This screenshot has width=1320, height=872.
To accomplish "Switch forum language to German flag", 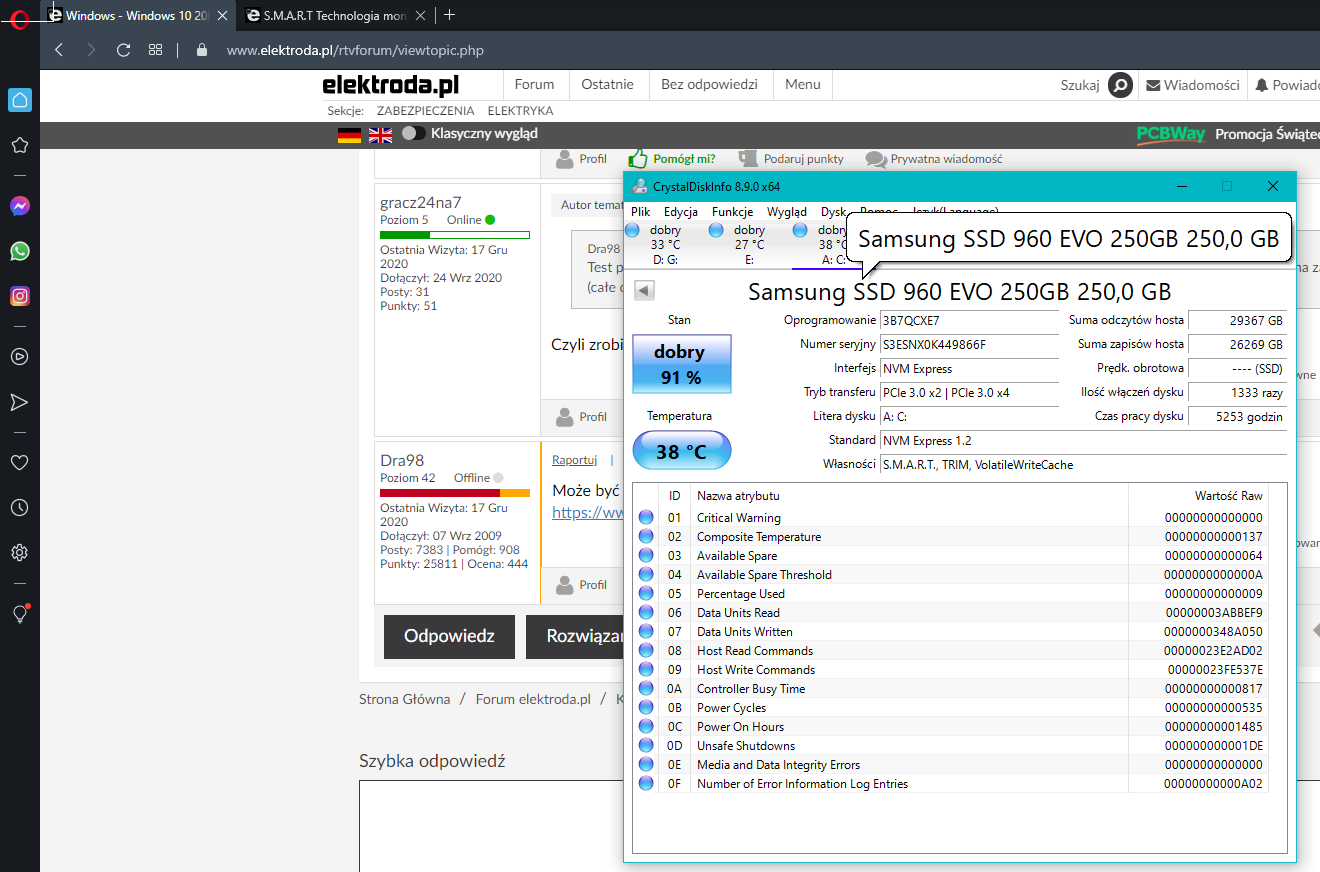I will (349, 135).
